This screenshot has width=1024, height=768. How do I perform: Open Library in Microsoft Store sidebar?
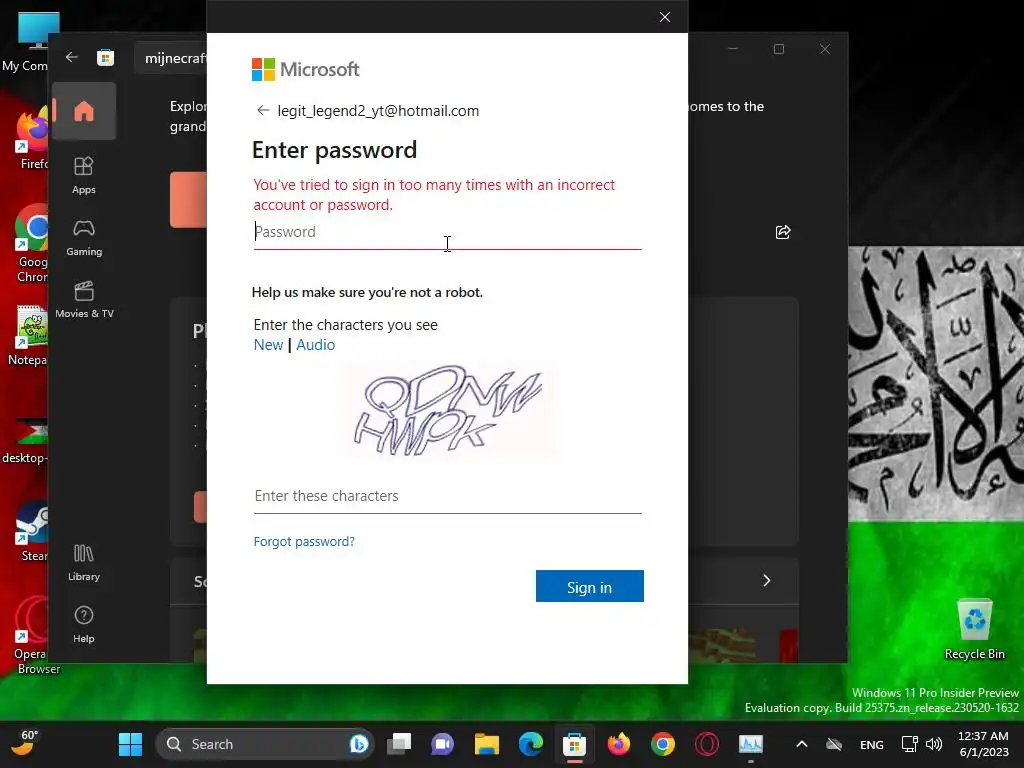(x=84, y=562)
